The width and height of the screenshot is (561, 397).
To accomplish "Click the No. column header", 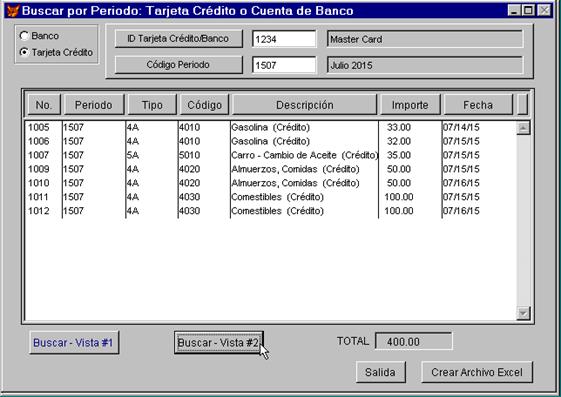I will click(44, 105).
